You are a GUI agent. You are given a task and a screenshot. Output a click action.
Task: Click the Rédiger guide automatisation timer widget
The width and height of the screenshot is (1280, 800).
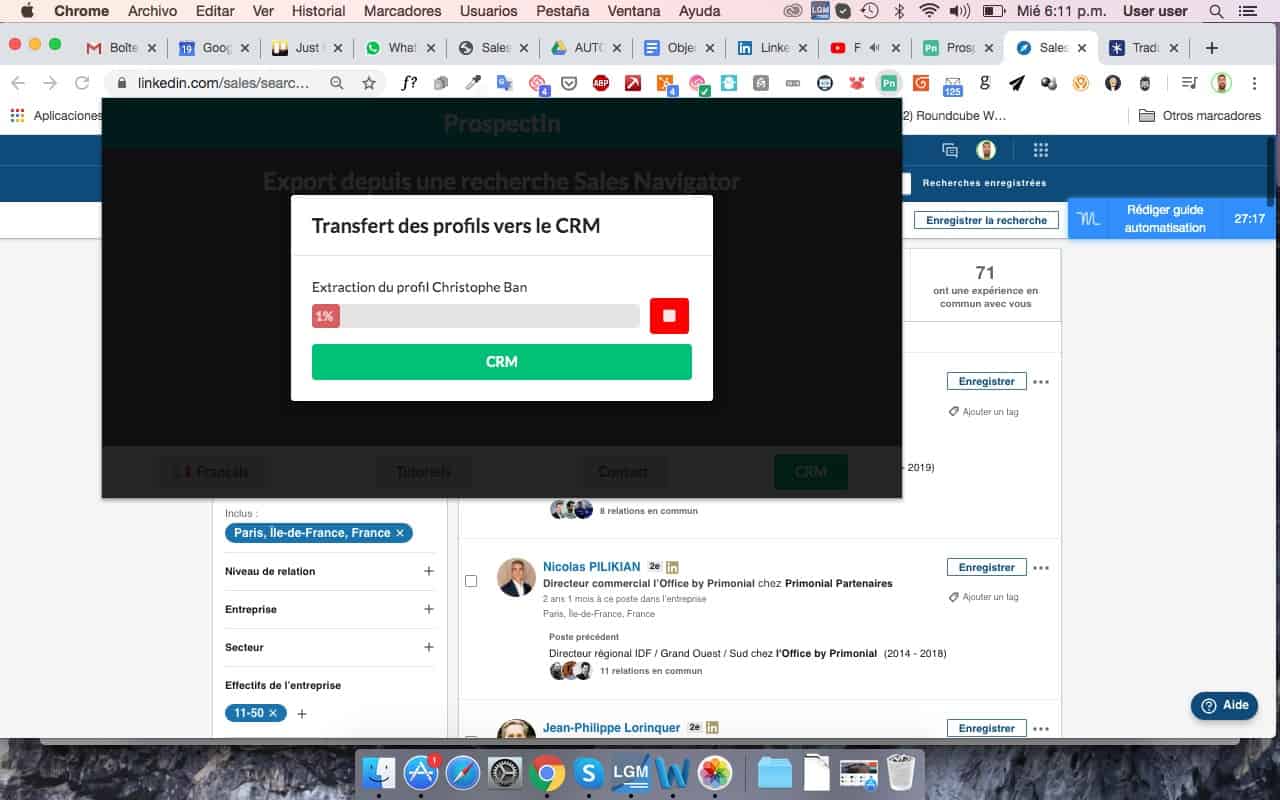coord(1172,219)
